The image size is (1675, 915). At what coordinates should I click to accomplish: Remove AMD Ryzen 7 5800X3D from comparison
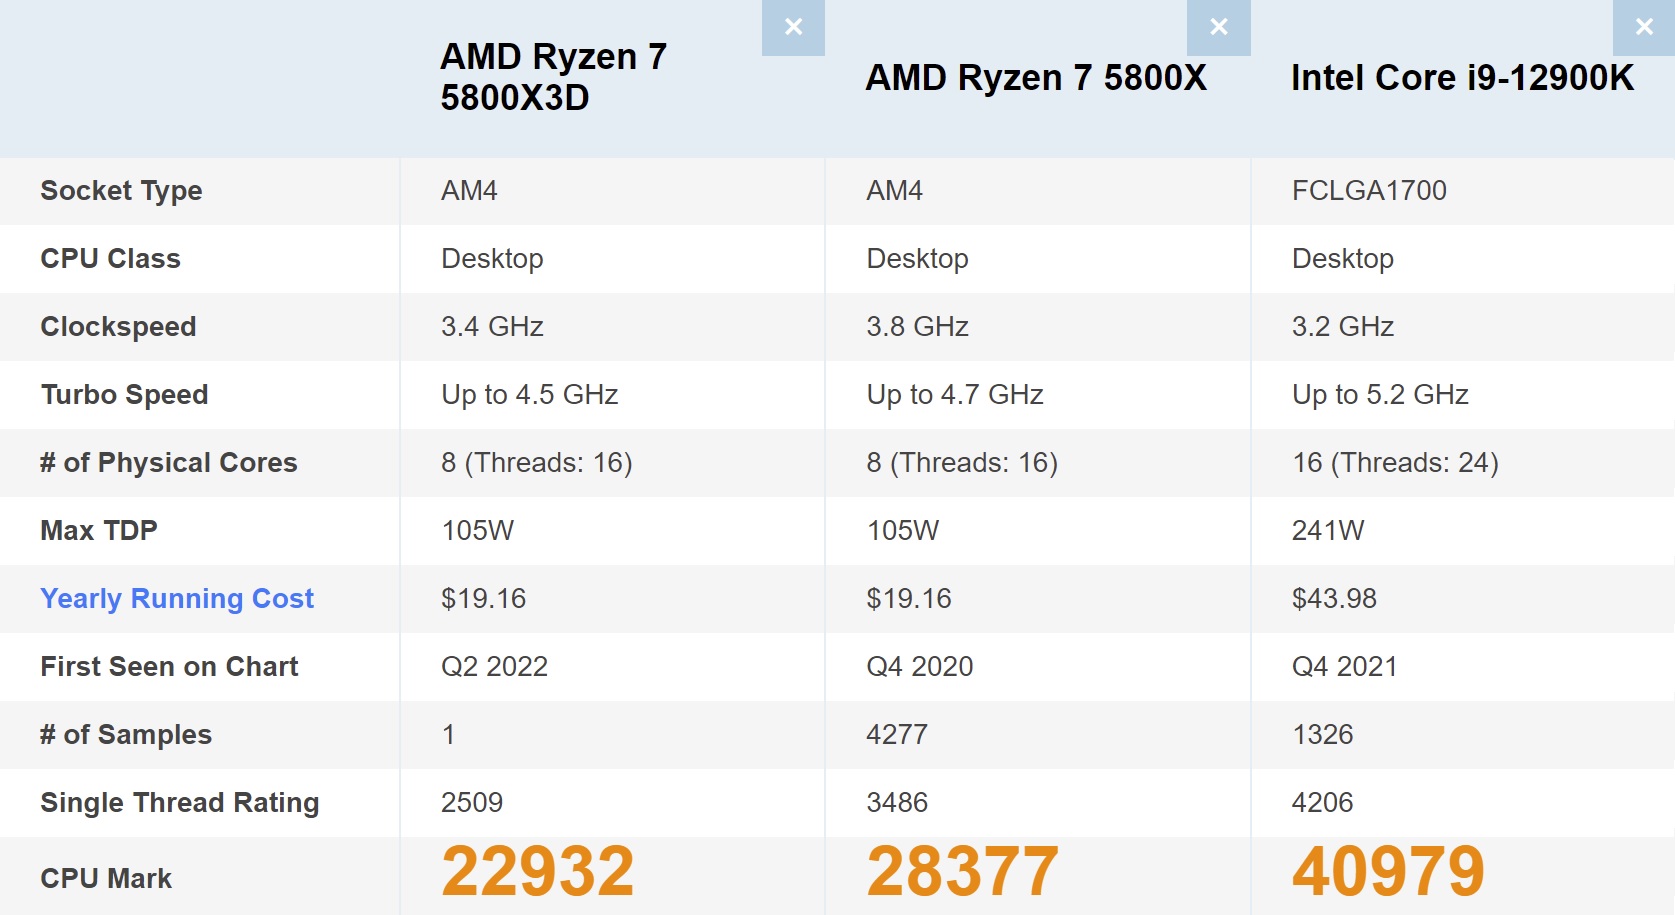pos(792,27)
